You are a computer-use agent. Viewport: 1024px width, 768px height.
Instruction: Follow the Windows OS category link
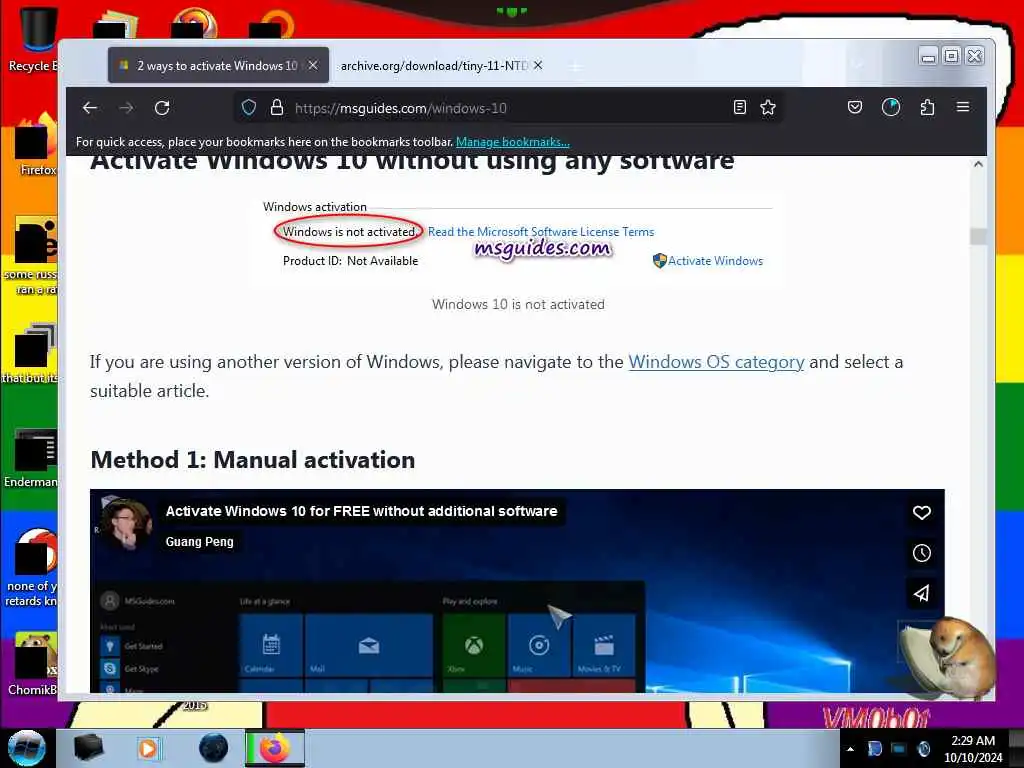[716, 362]
